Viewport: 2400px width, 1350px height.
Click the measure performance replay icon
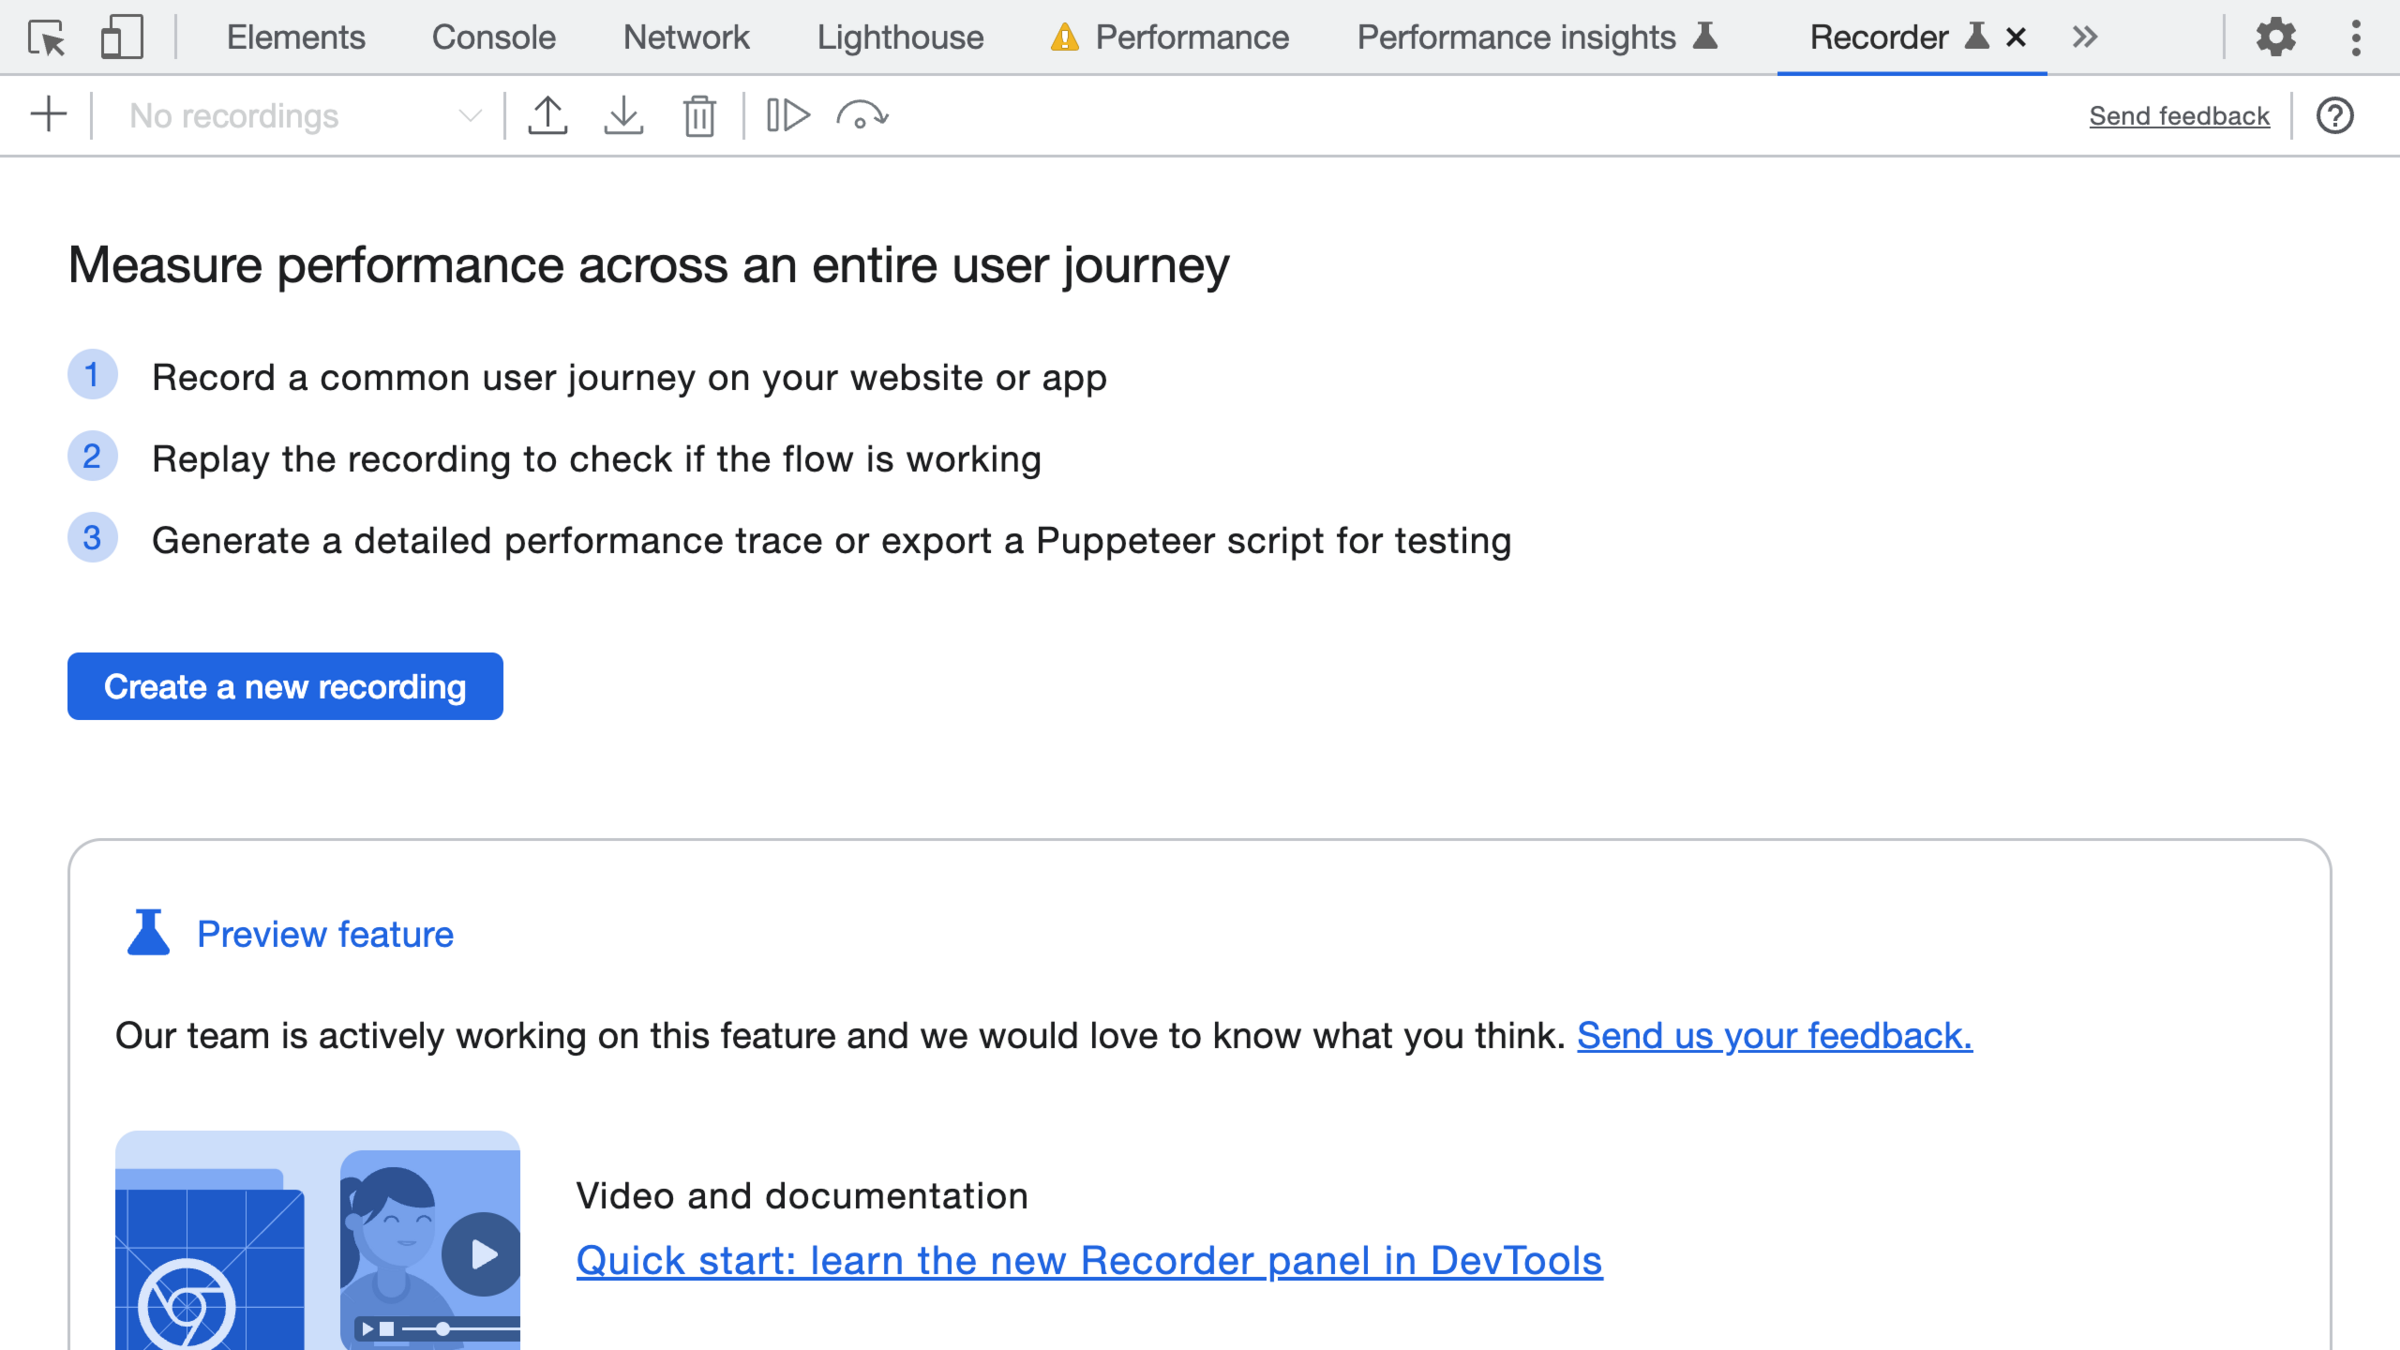click(862, 116)
